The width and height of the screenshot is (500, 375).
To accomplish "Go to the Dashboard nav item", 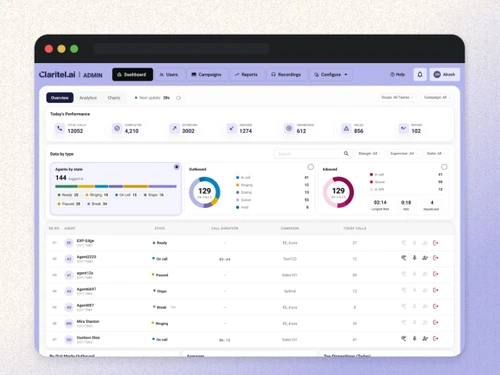I will pyautogui.click(x=132, y=74).
